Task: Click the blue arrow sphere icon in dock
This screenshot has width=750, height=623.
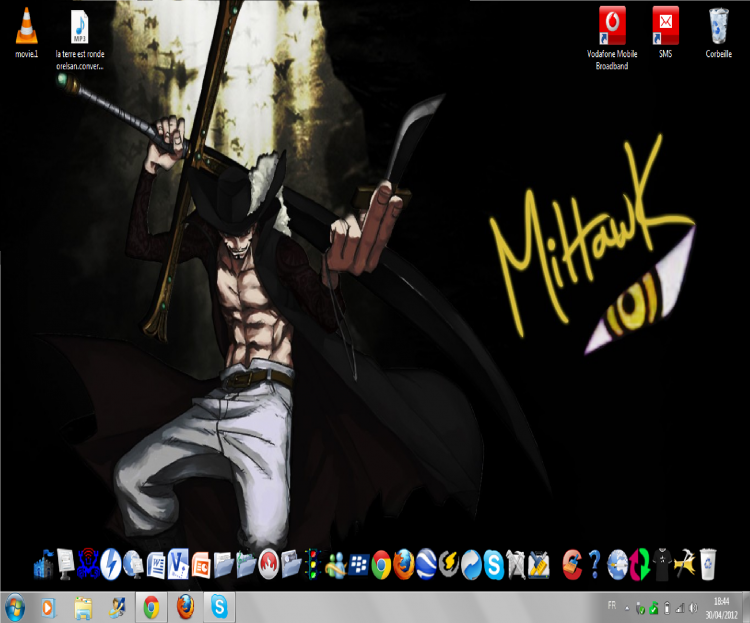Action: point(471,565)
